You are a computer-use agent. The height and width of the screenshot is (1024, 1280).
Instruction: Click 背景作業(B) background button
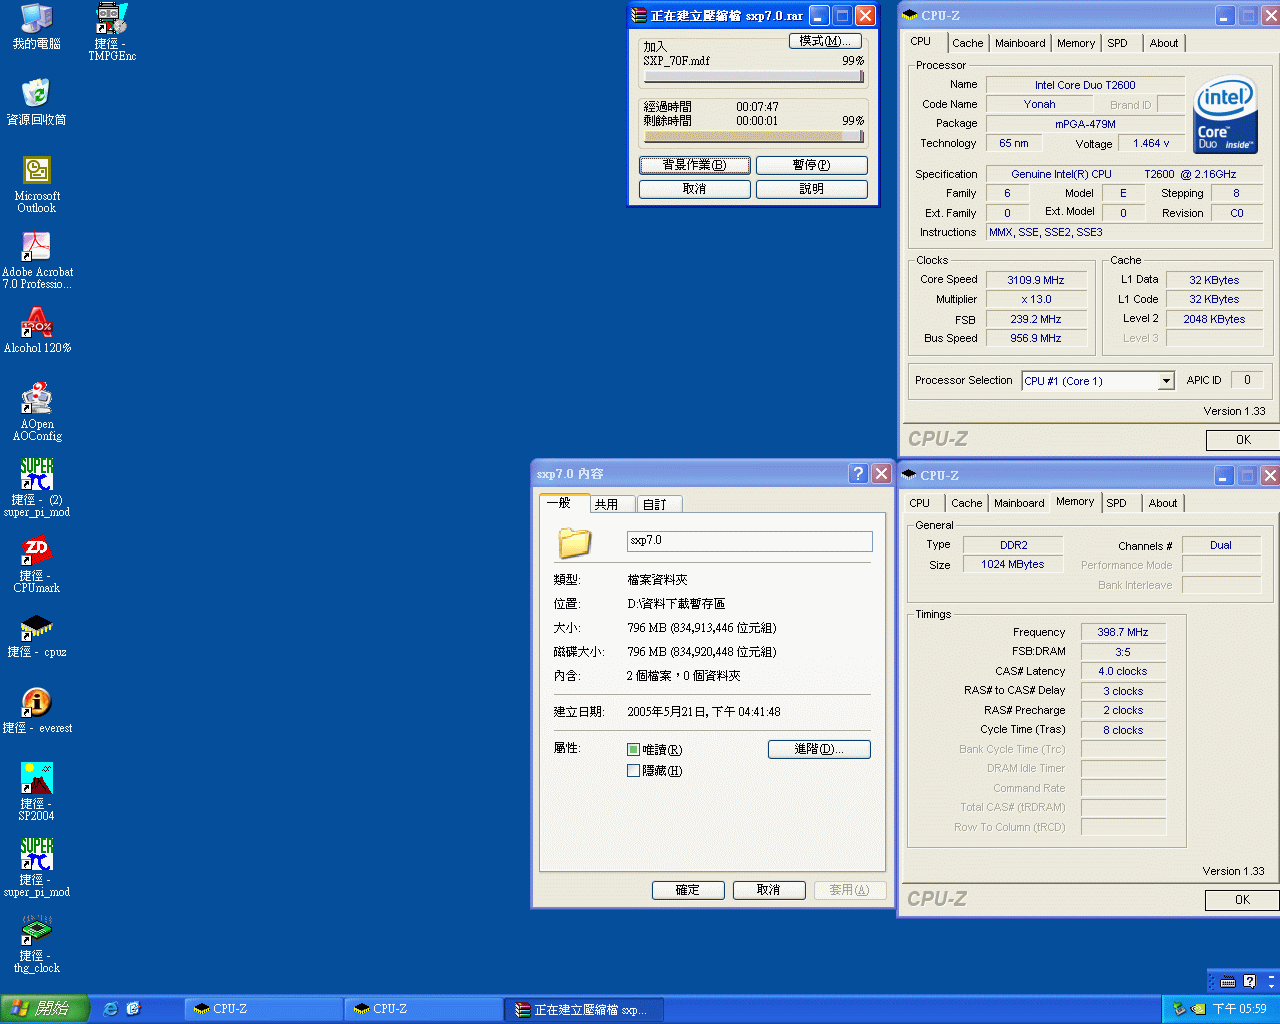(x=695, y=165)
